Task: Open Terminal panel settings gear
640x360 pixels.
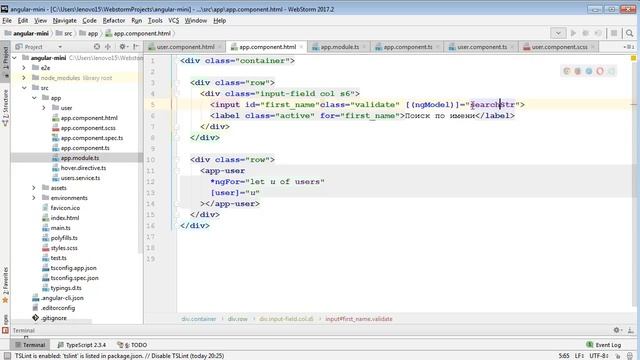Action: pyautogui.click(x=617, y=330)
